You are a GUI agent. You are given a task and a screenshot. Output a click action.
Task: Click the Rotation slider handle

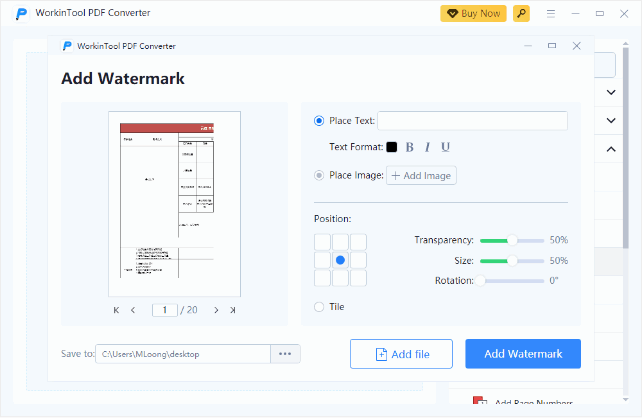[x=480, y=281]
